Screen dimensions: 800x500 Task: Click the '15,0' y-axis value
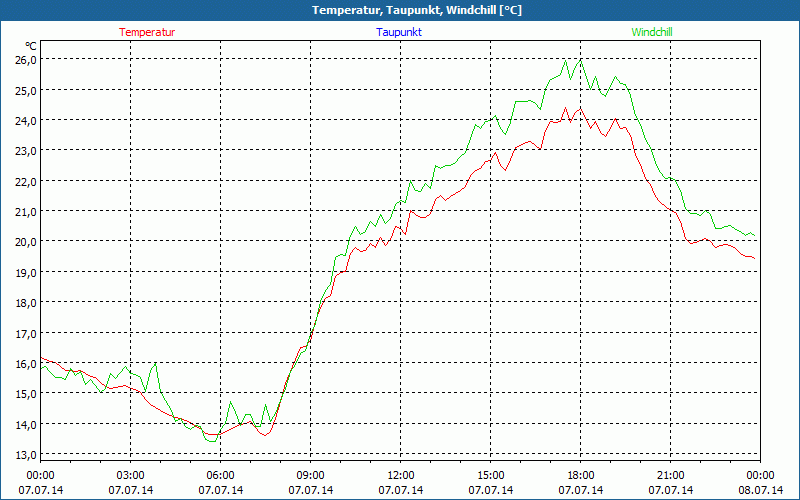[26, 393]
